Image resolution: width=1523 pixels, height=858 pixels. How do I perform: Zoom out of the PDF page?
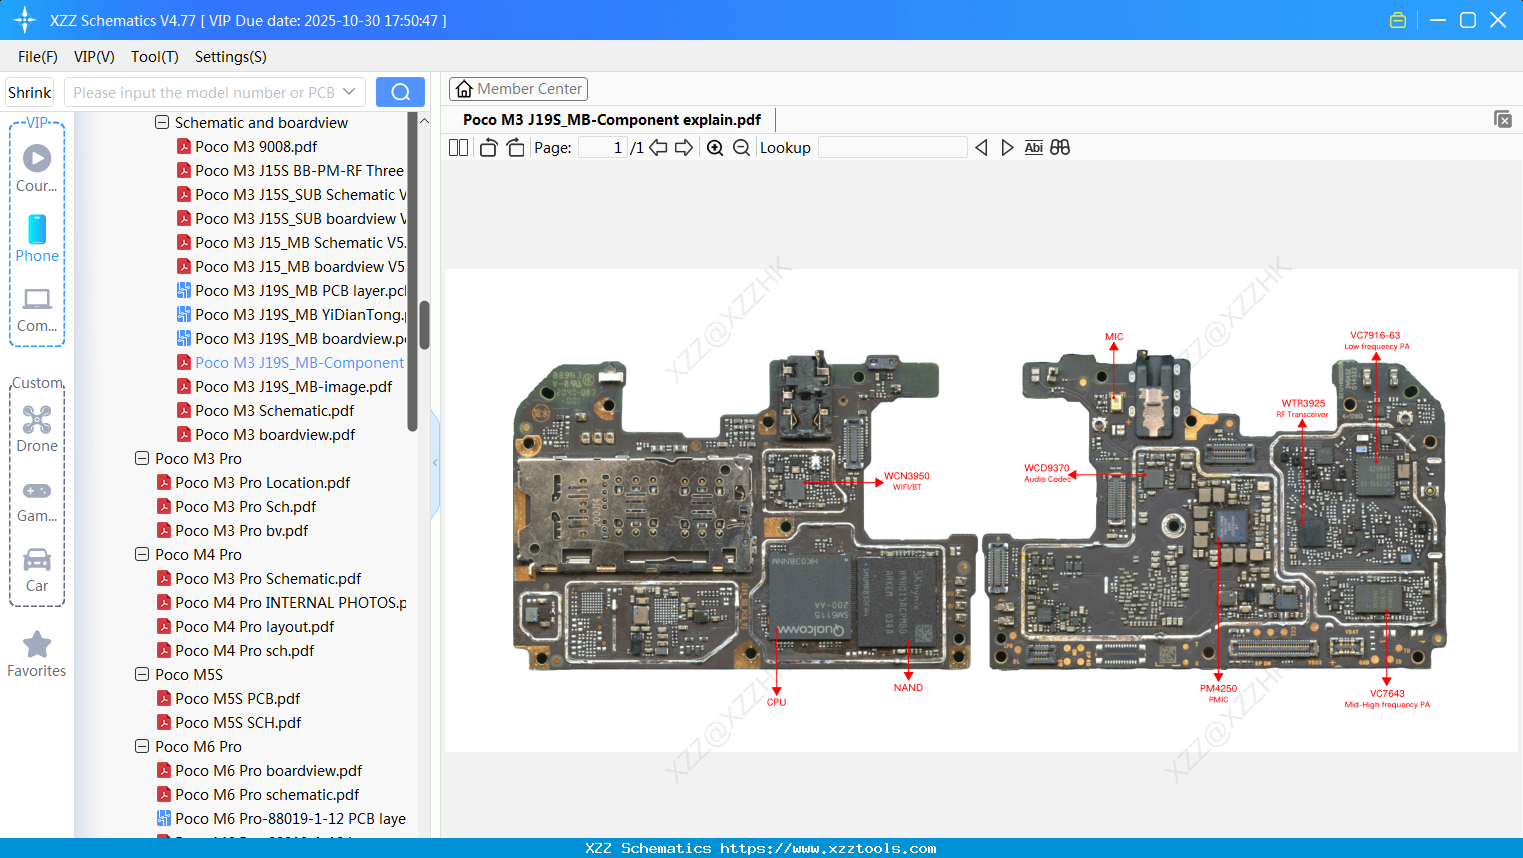pos(742,147)
